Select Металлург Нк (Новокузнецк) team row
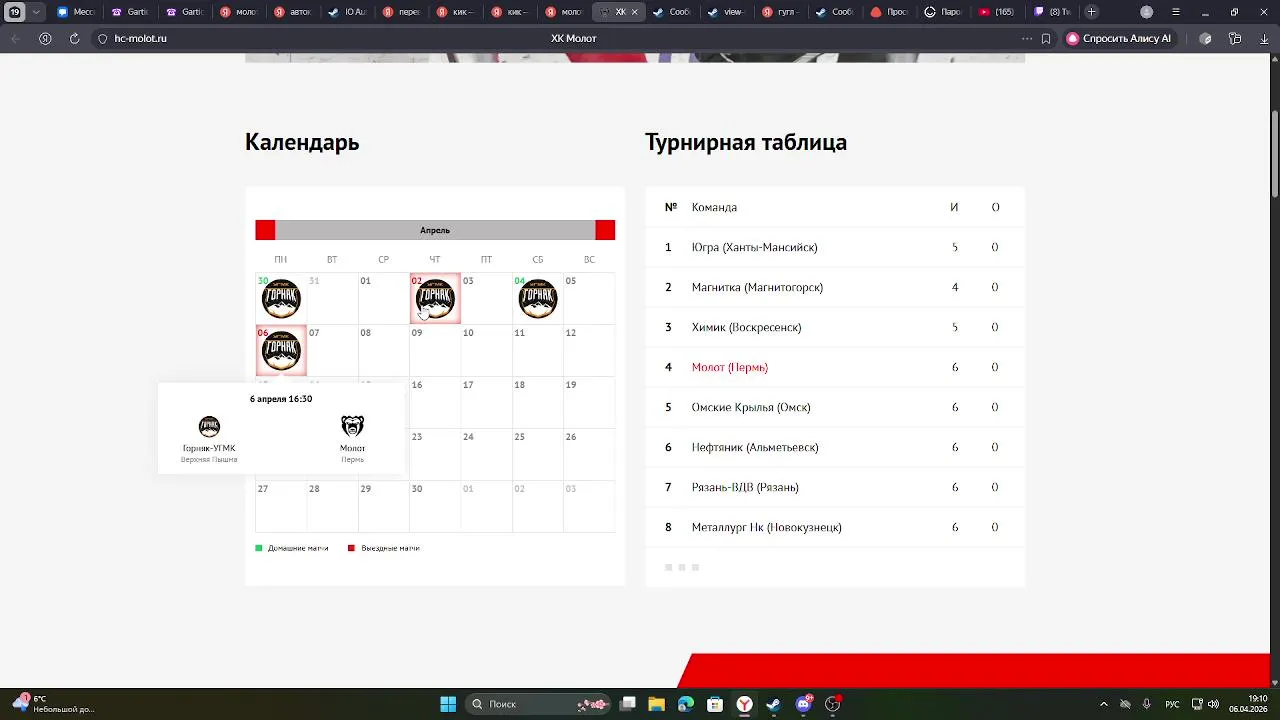The image size is (1280, 720). (835, 527)
